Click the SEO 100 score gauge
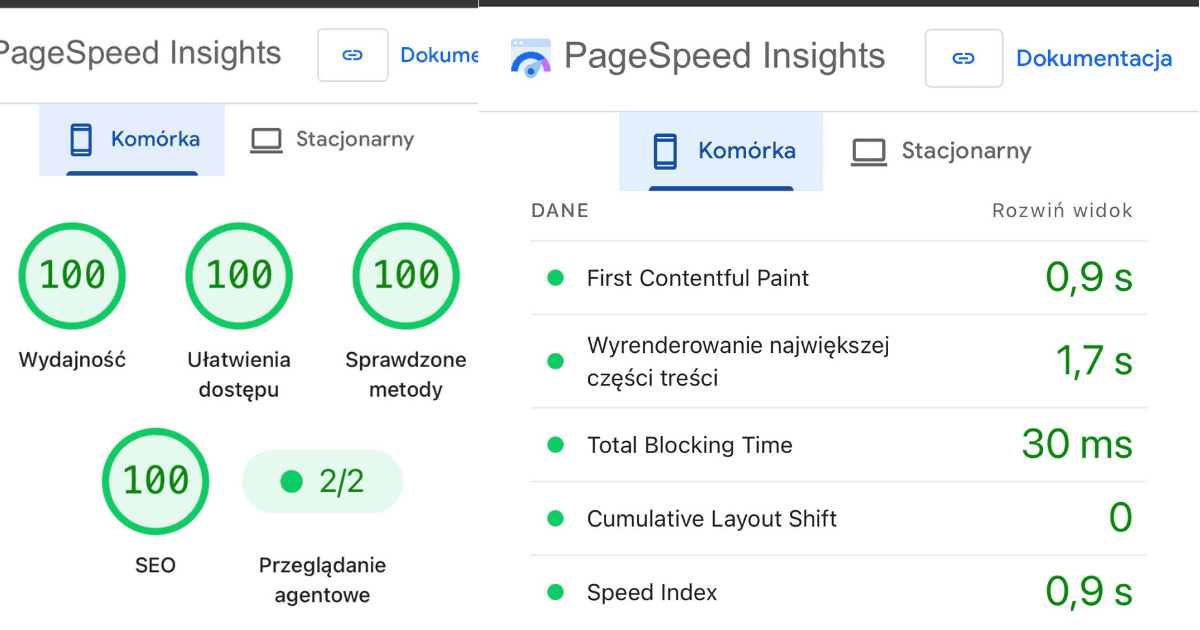This screenshot has width=1200, height=630. [x=155, y=481]
